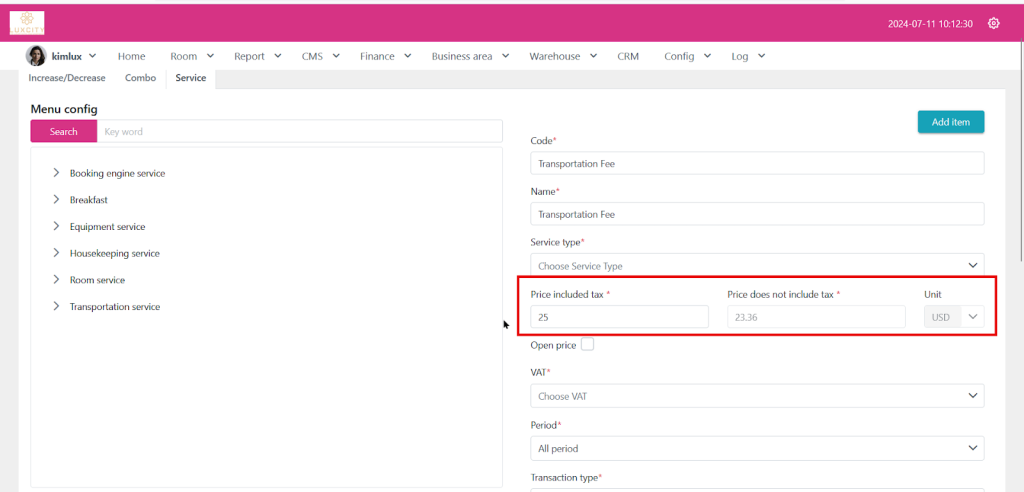1024x492 pixels.
Task: Open the CRM menu item
Action: coord(628,57)
